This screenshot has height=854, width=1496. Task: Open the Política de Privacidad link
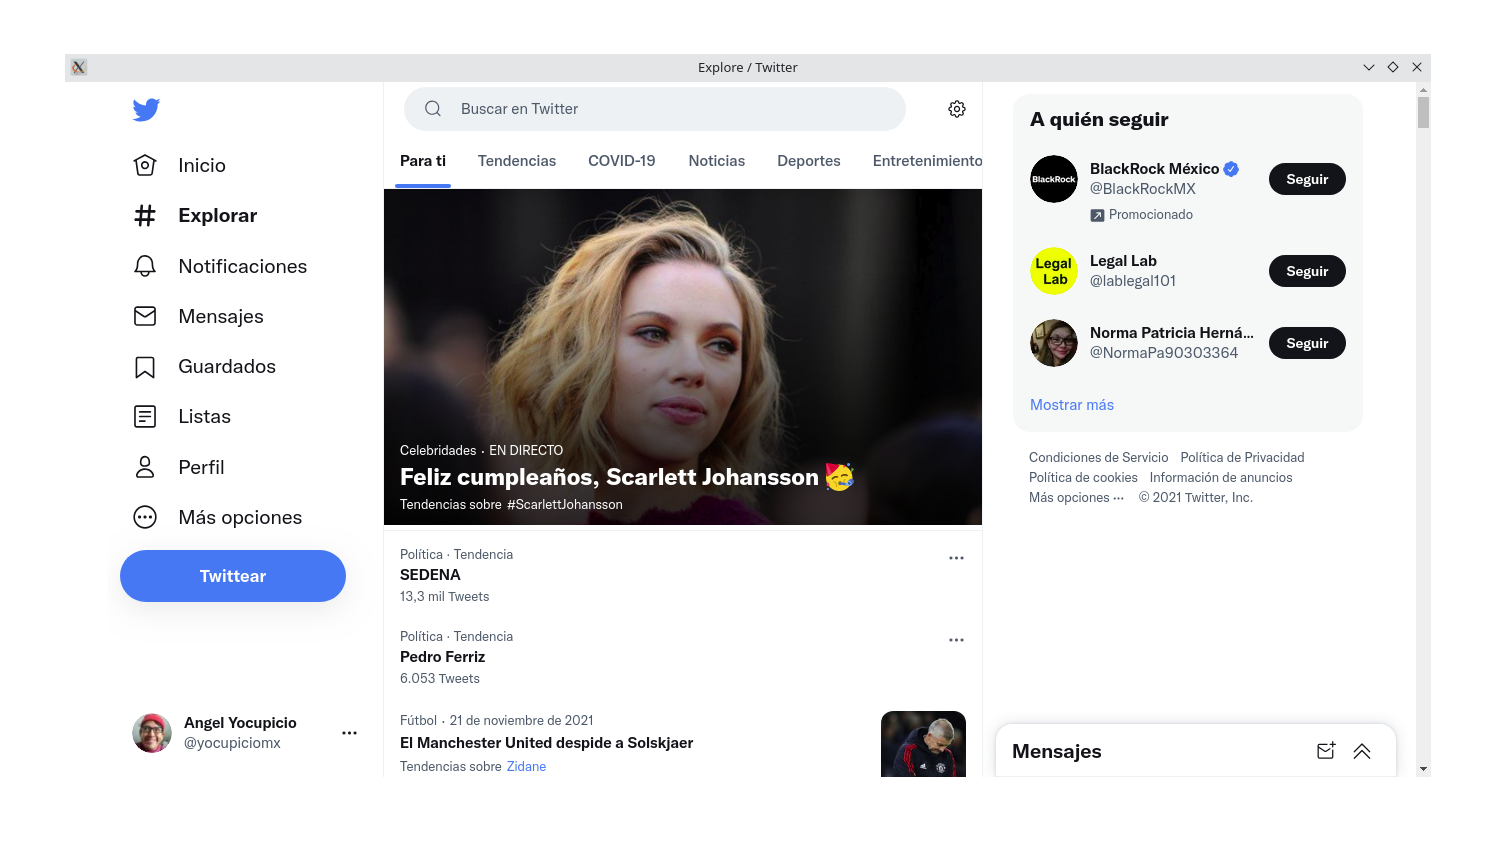(x=1242, y=457)
